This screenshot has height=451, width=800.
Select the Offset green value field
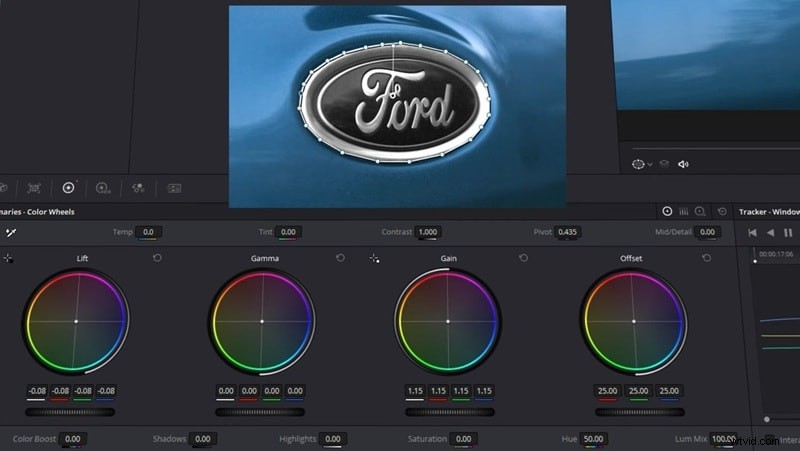(x=638, y=391)
